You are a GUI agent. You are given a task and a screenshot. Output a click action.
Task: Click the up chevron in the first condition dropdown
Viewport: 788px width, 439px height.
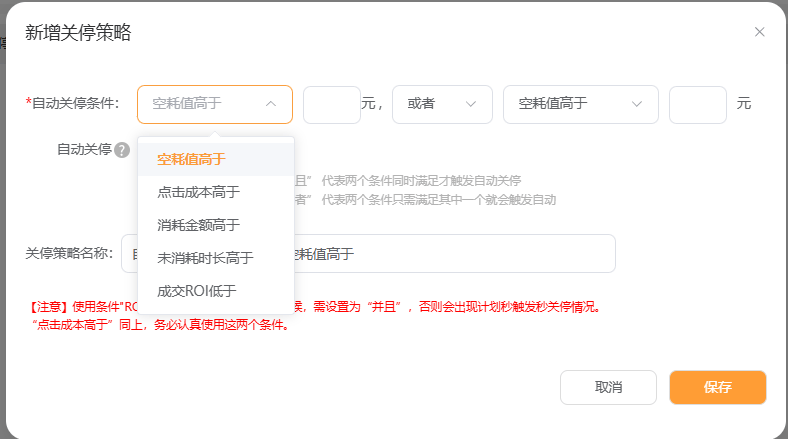point(271,104)
